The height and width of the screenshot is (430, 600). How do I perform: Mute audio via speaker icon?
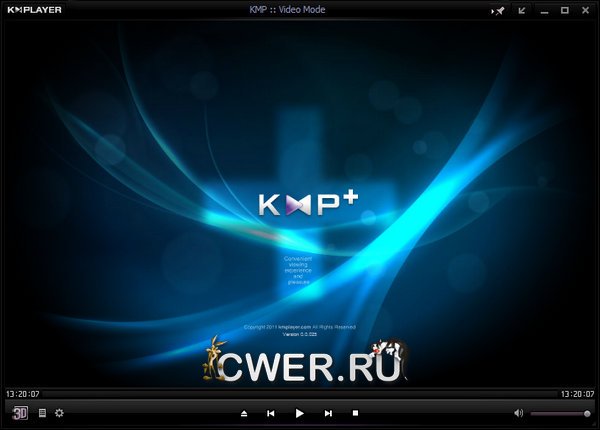518,413
